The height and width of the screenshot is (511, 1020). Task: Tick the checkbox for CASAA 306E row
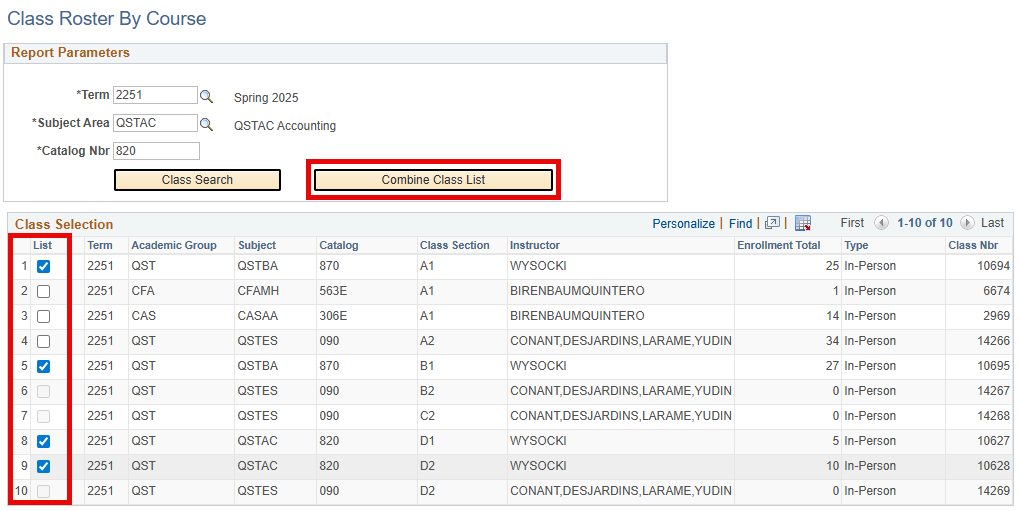[43, 317]
